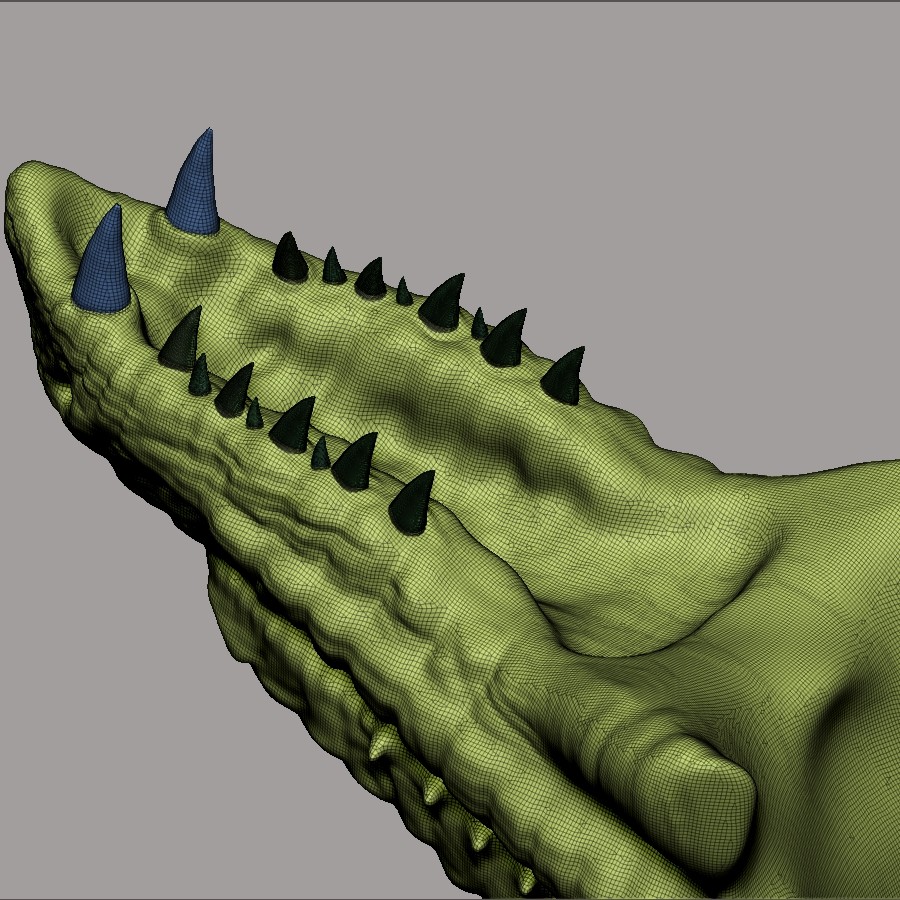Image resolution: width=900 pixels, height=900 pixels.
Task: Select the first dark spike behind tall blue horn
Action: [x=289, y=258]
